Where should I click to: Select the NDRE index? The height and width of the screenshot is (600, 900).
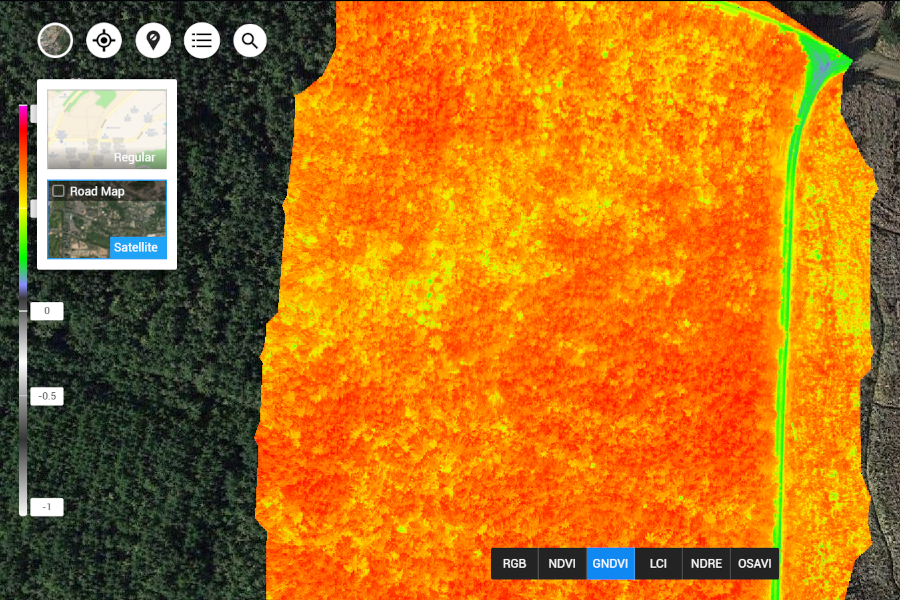coord(705,563)
